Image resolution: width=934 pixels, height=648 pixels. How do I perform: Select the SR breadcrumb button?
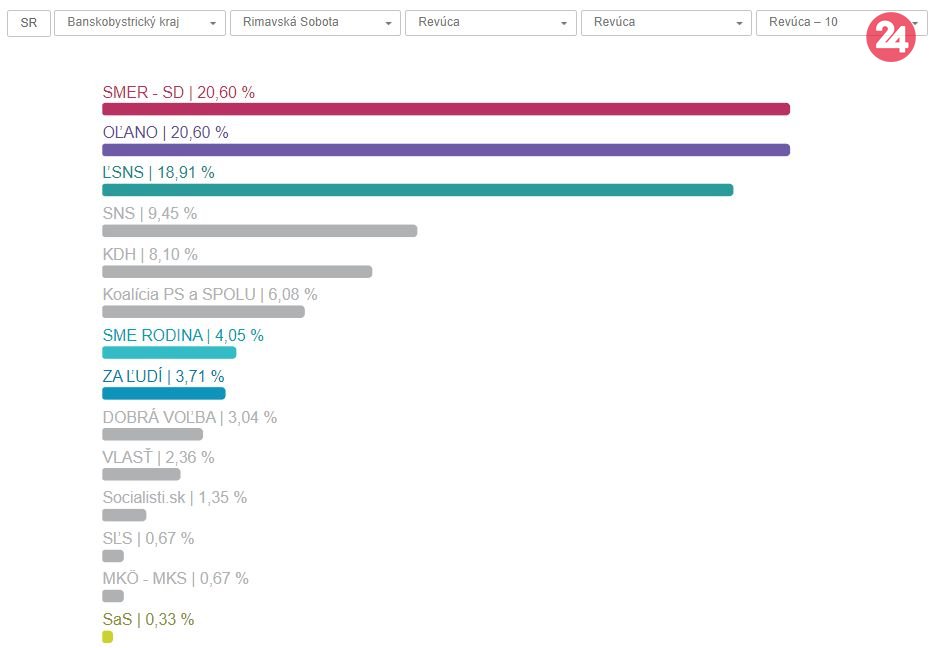pos(29,22)
